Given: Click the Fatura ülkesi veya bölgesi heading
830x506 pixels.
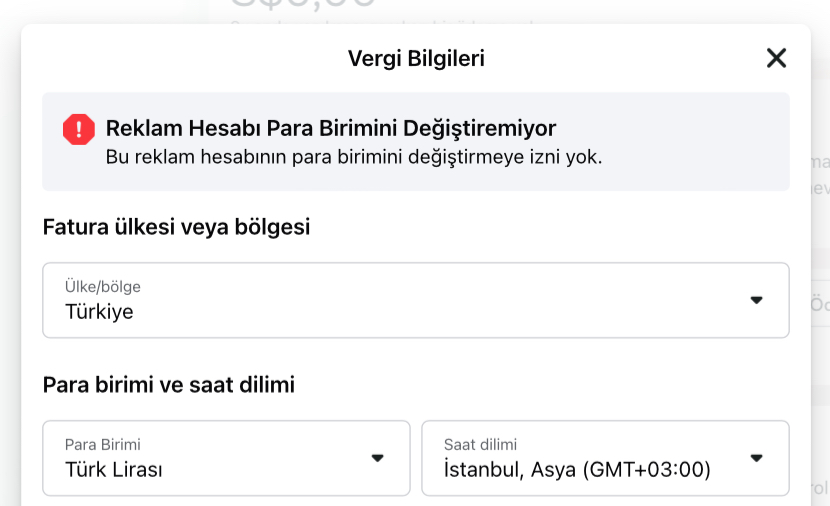Looking at the screenshot, I should tap(176, 227).
